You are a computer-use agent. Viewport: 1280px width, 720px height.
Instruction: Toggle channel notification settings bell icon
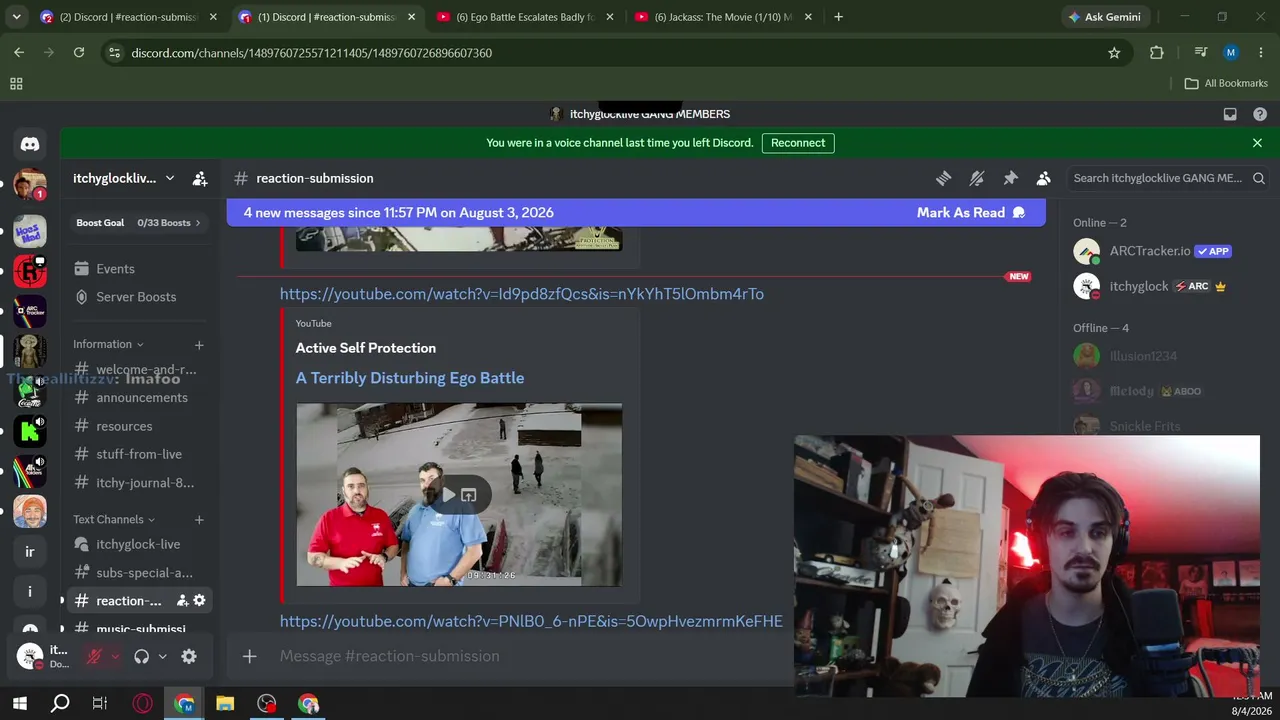pyautogui.click(x=977, y=178)
